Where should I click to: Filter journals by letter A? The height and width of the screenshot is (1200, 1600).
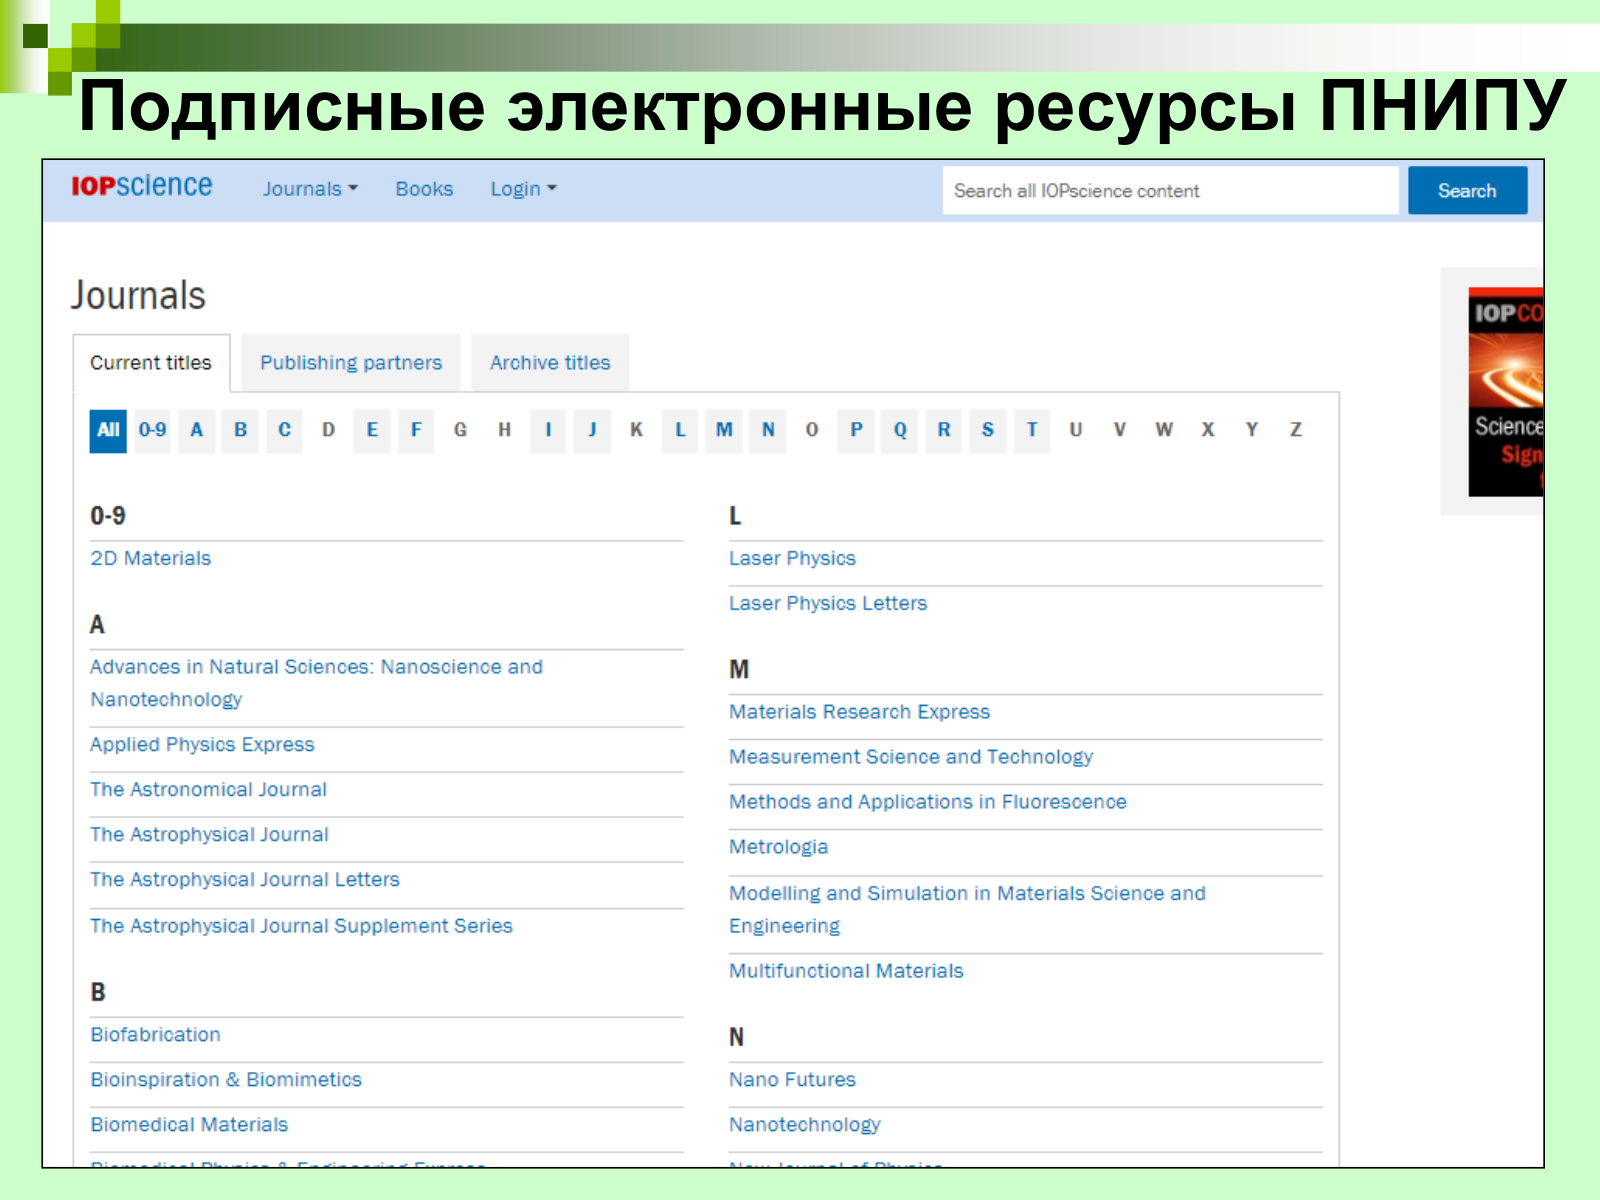(197, 431)
